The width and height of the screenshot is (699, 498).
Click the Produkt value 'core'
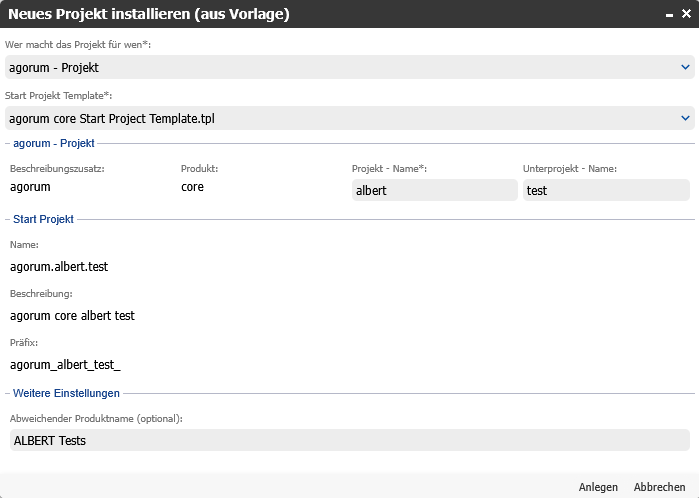click(x=192, y=187)
